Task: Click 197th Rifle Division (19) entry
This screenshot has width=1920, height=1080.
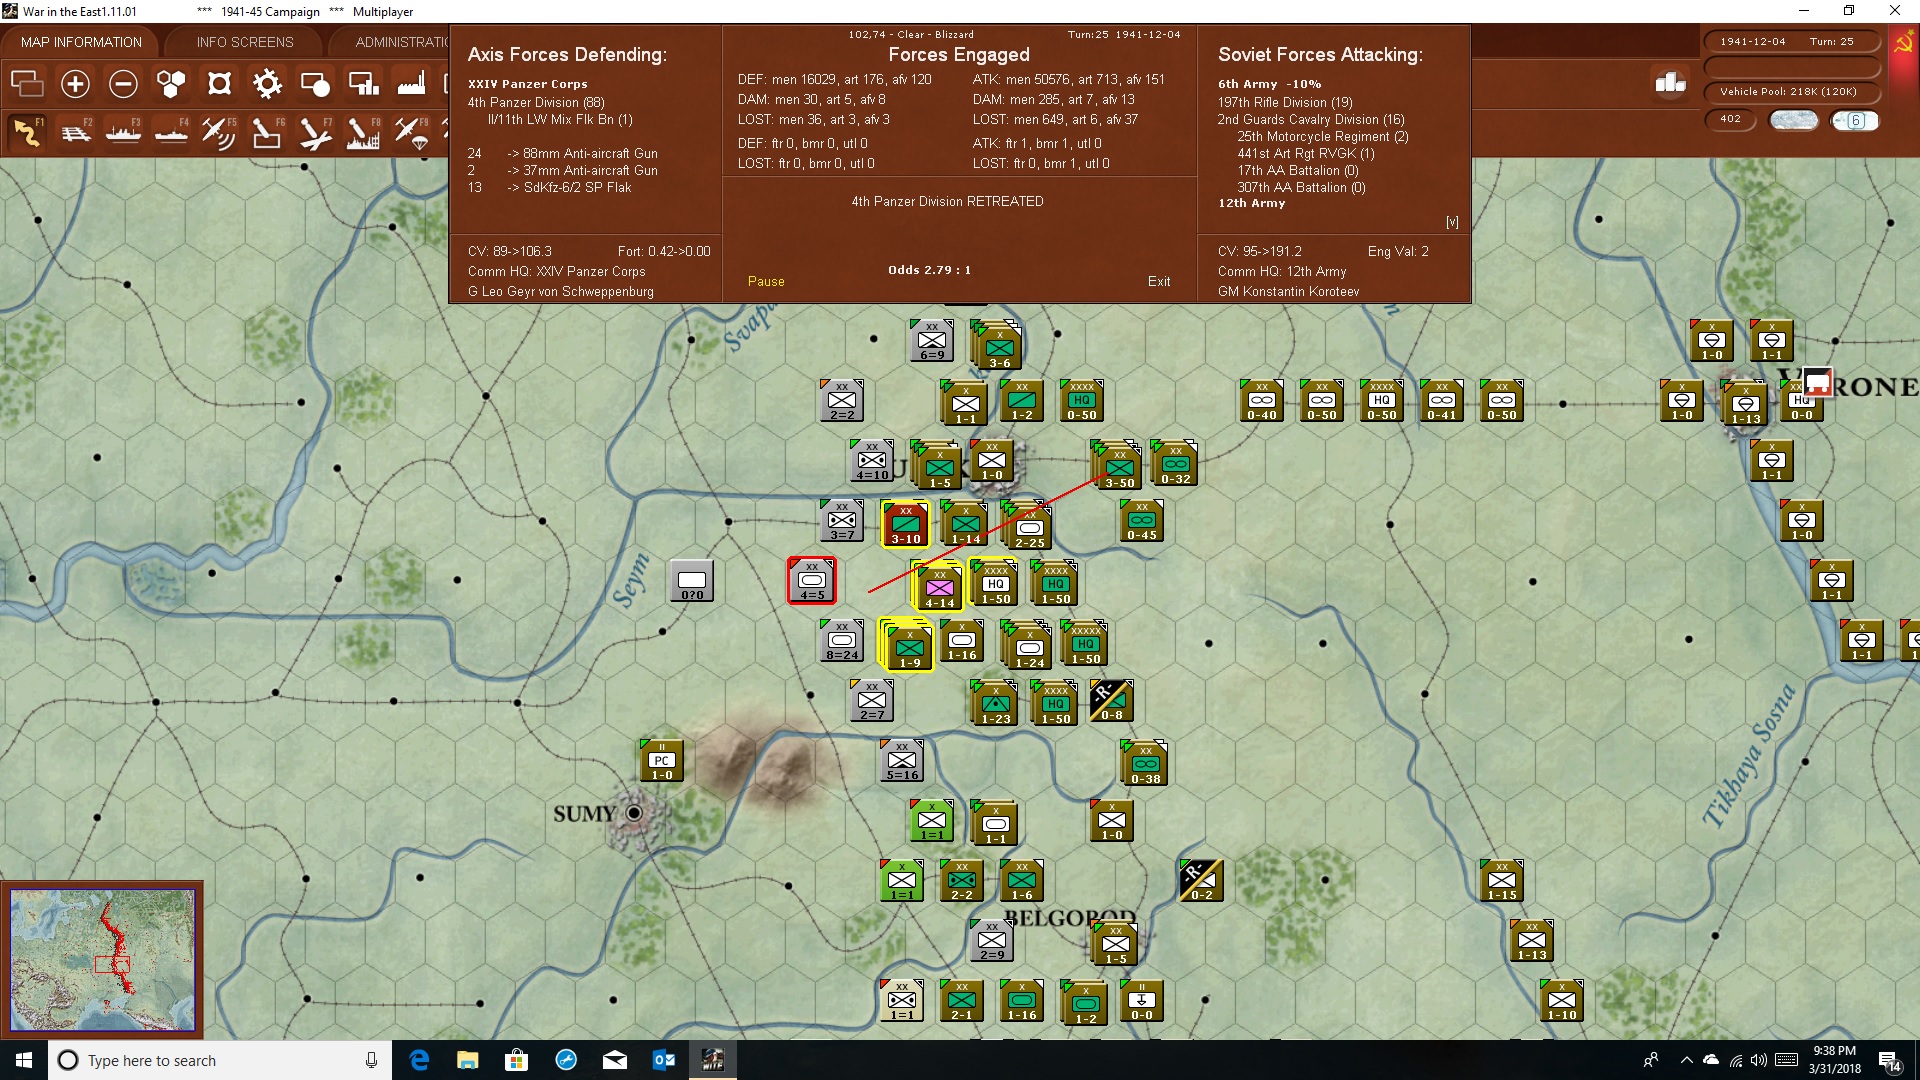Action: point(1285,102)
